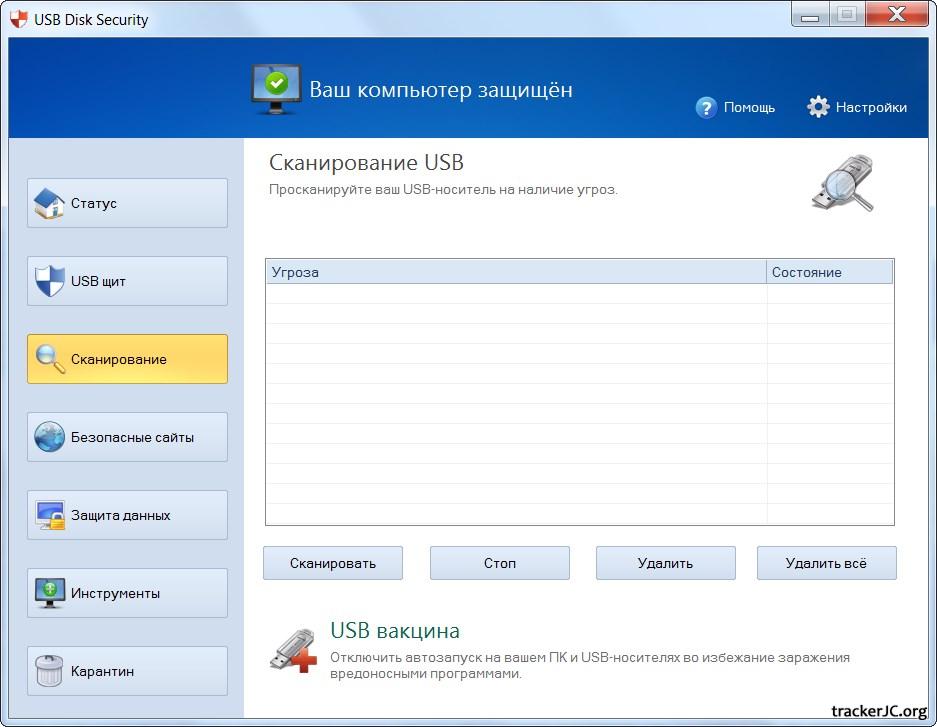Click the trash bin icon for Карантин
The height and width of the screenshot is (727, 937).
(49, 671)
